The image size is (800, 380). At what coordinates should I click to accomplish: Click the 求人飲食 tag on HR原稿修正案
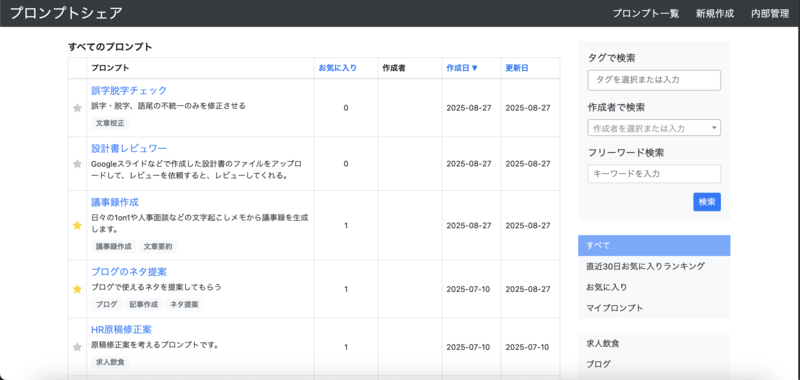tap(110, 363)
